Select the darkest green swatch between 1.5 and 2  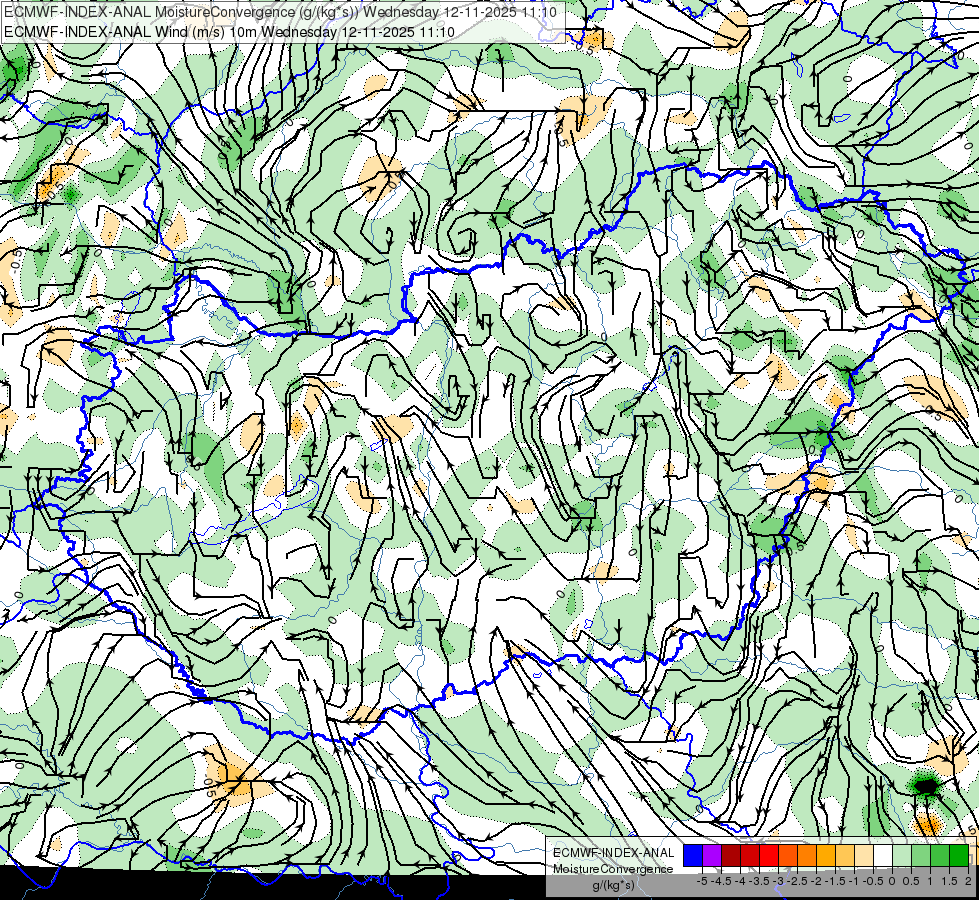click(x=959, y=855)
